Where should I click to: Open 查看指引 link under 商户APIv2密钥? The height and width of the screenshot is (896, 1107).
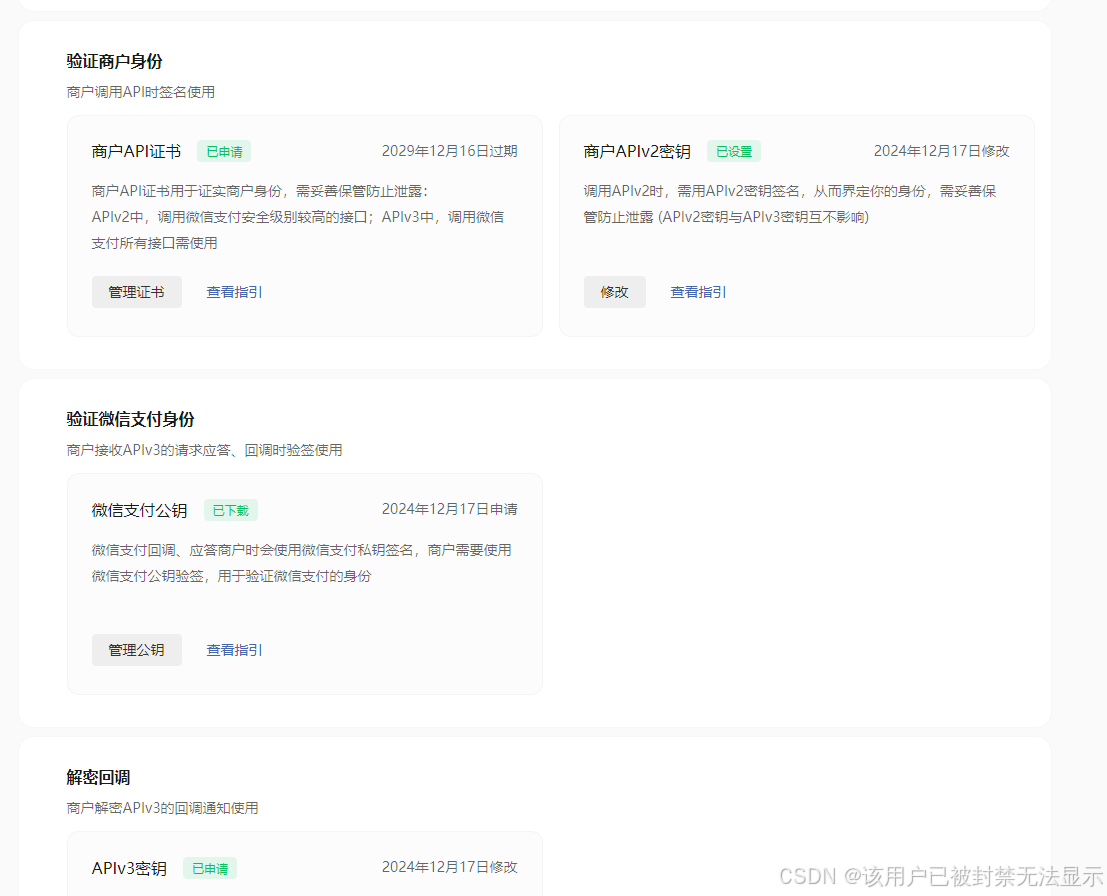[698, 292]
